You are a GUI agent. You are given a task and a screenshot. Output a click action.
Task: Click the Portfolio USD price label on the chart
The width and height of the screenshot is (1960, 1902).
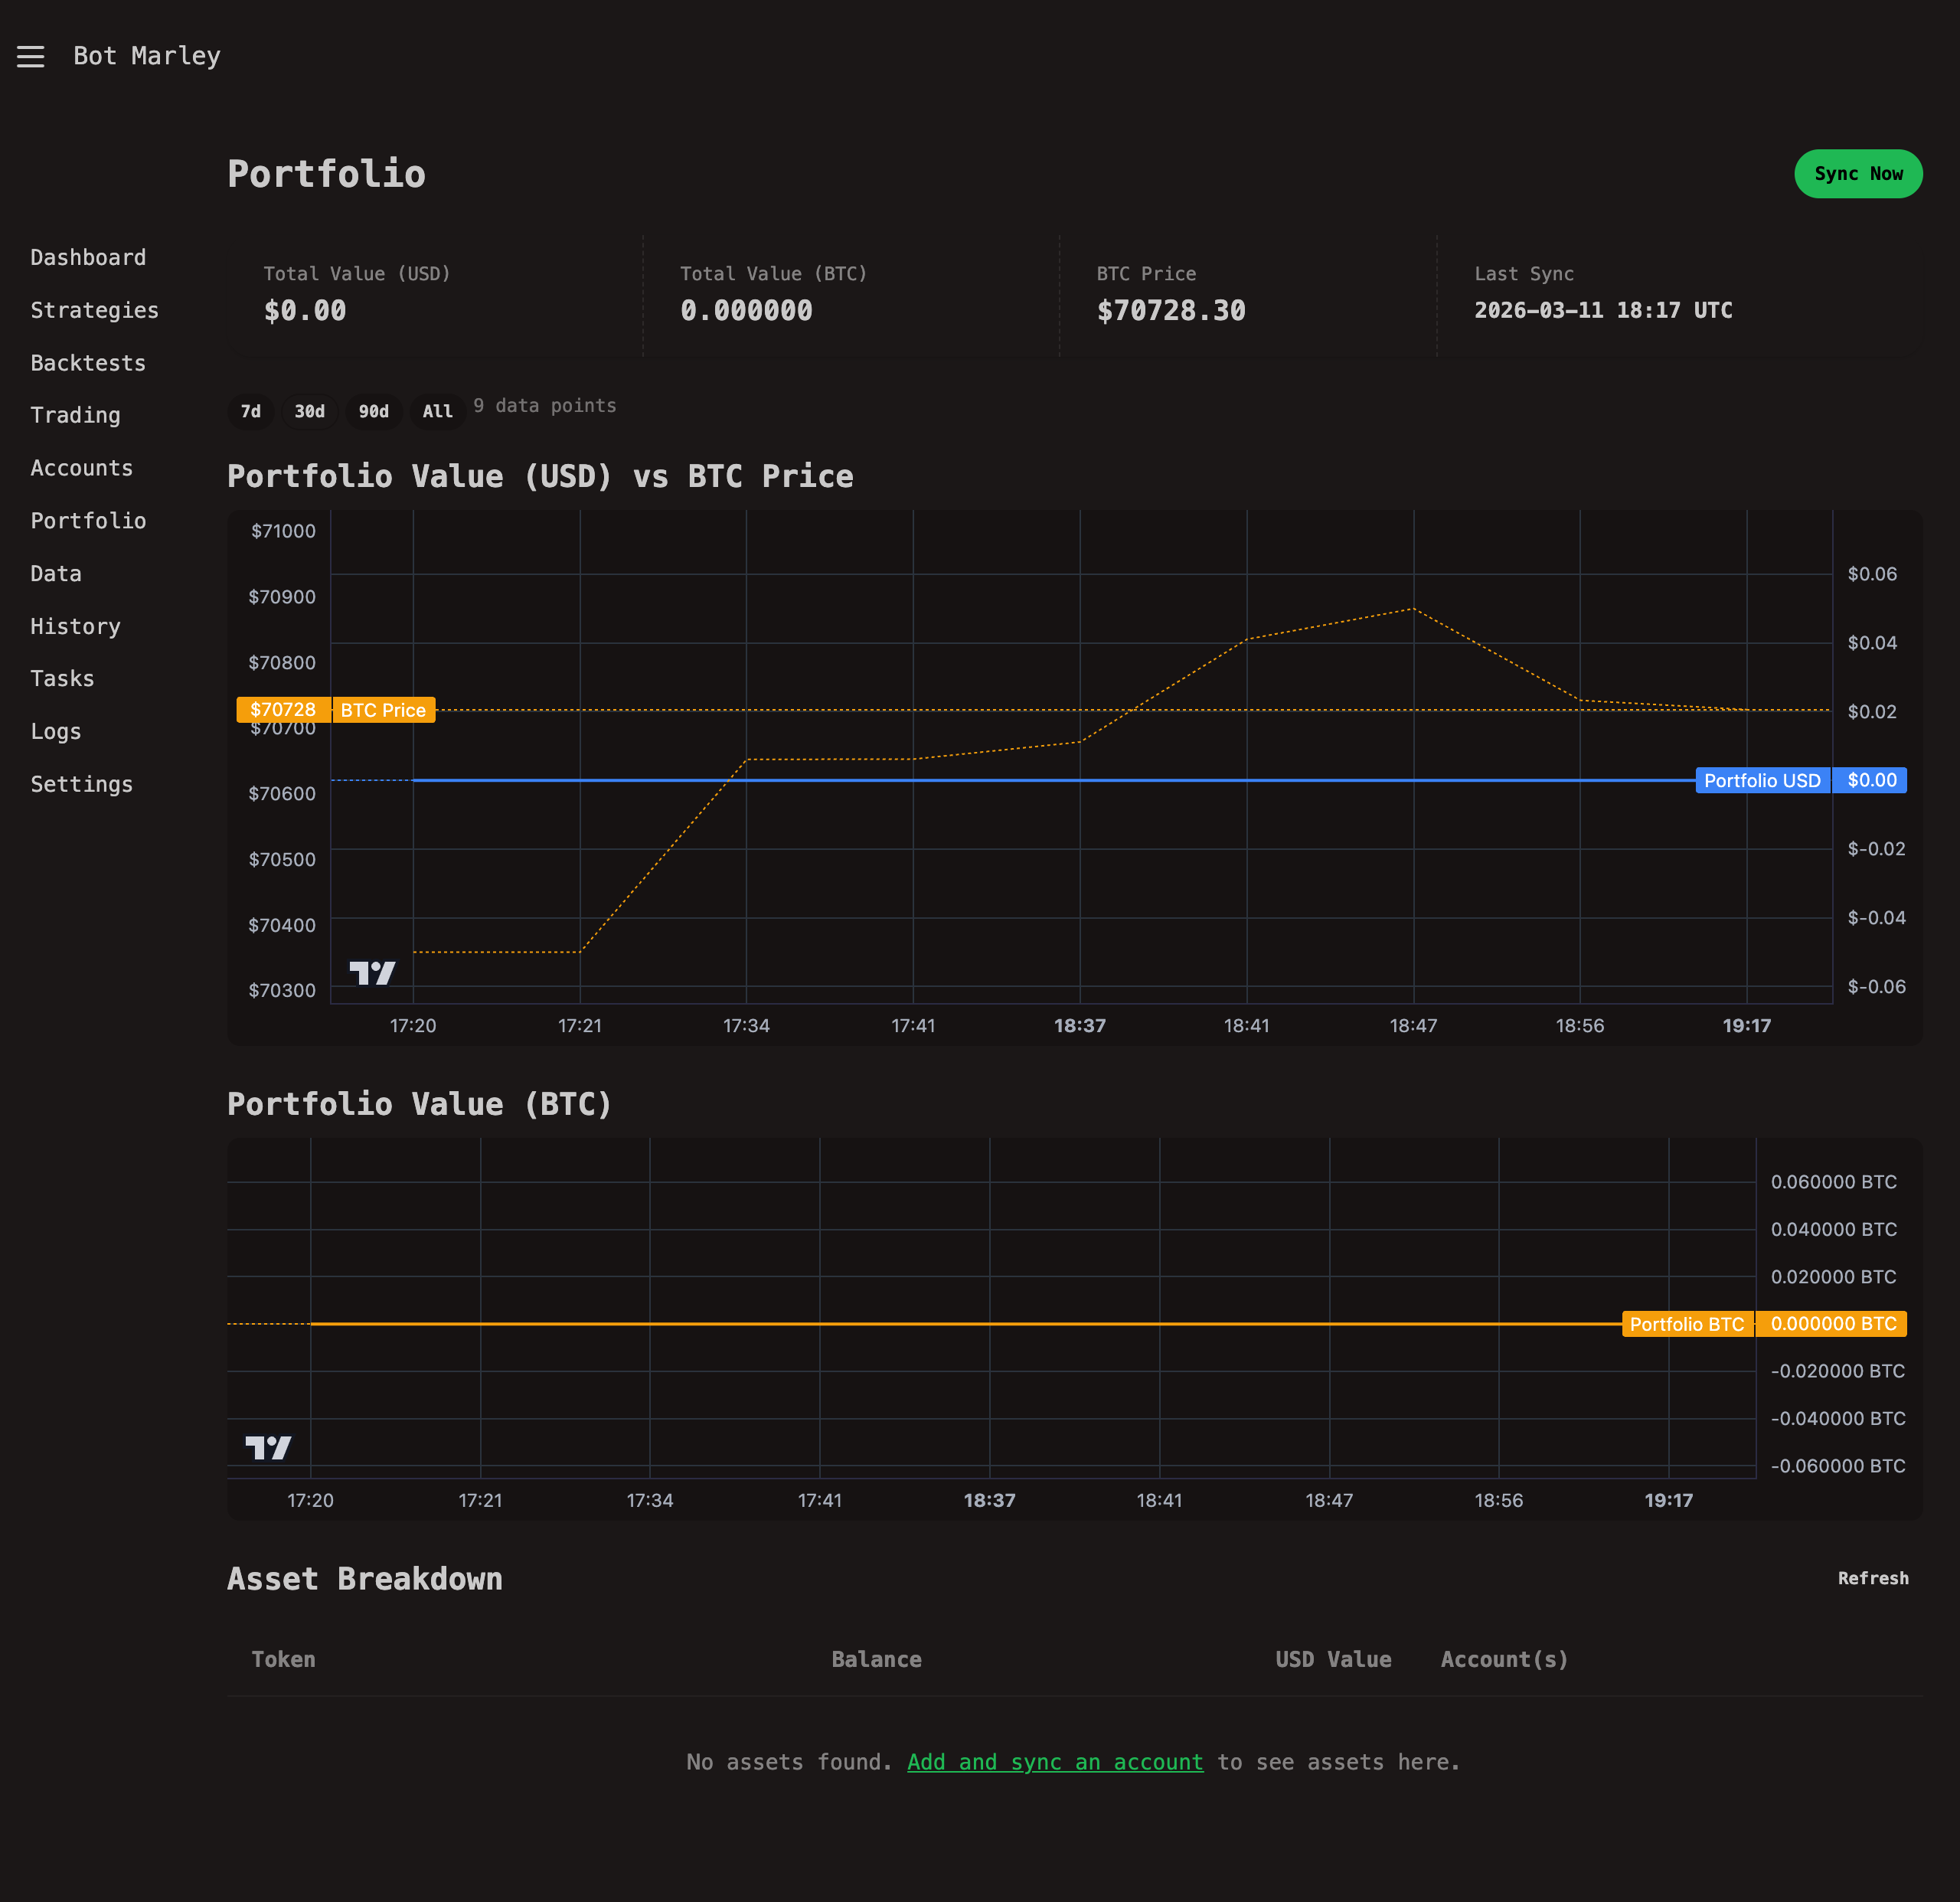pyautogui.click(x=1763, y=780)
